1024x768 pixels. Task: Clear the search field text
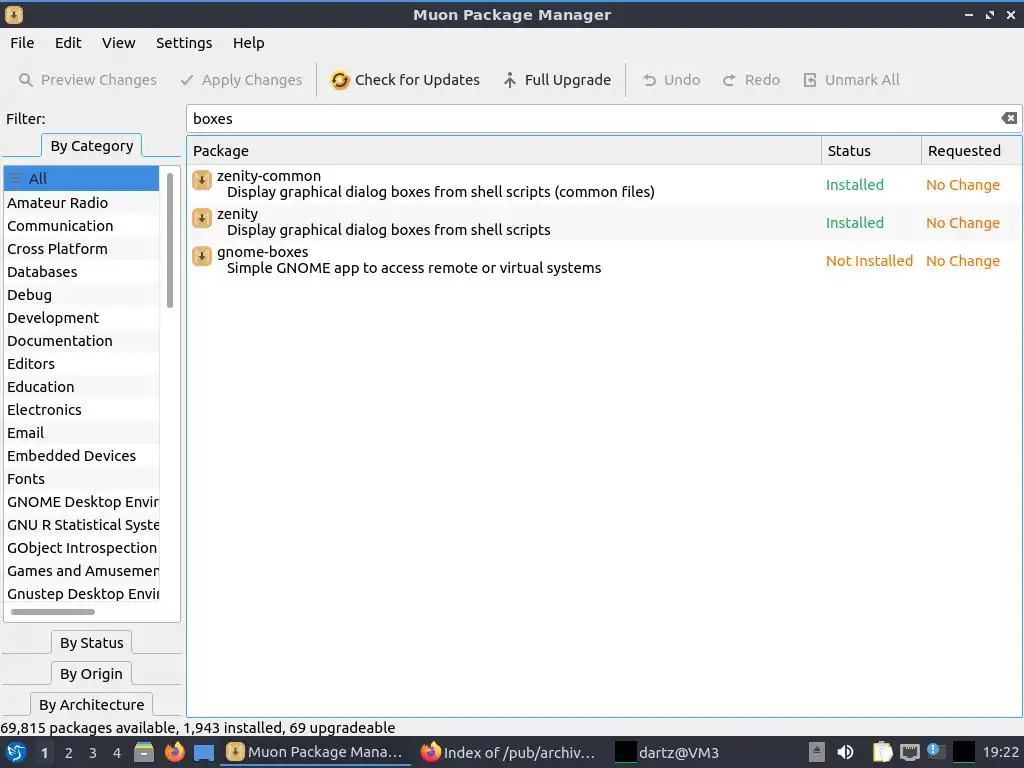[x=1009, y=118]
